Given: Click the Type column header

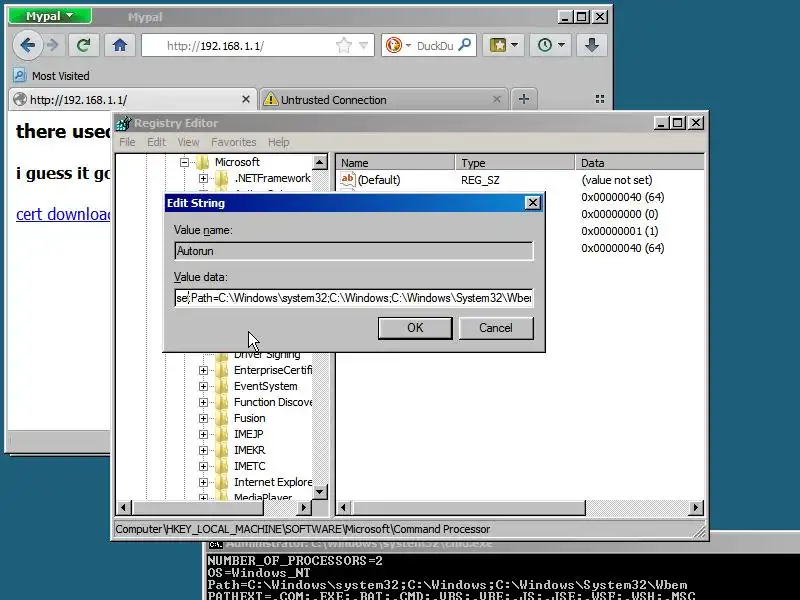Looking at the screenshot, I should 515,163.
